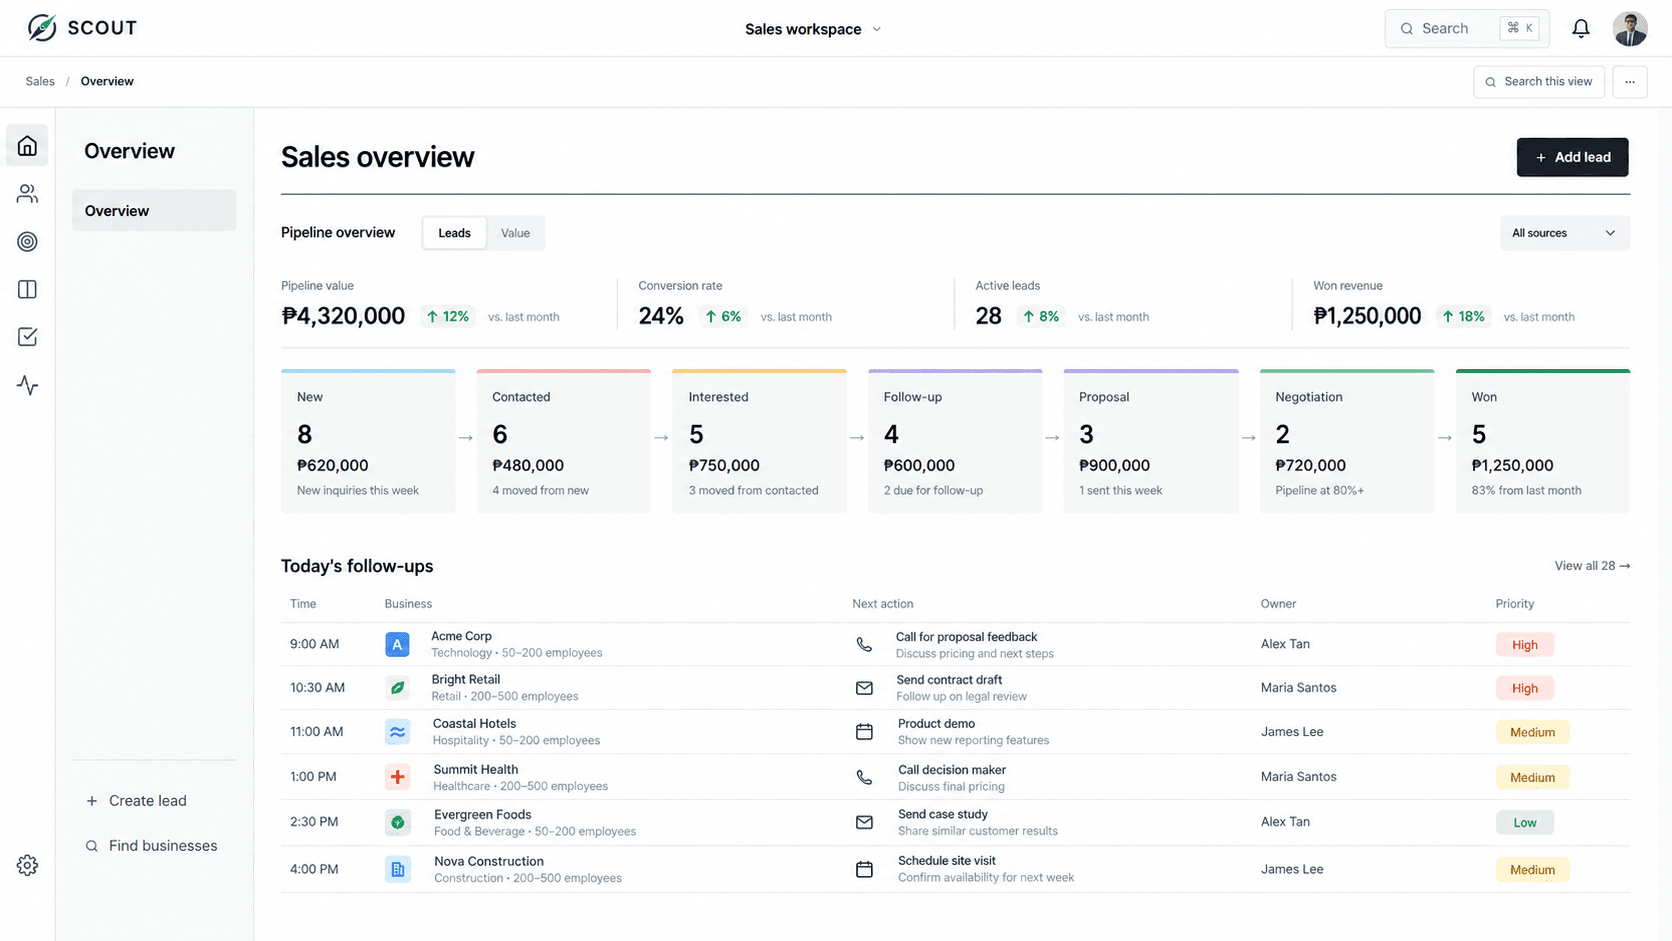
Task: Open the activity pulse icon in sidebar
Action: [x=27, y=385]
